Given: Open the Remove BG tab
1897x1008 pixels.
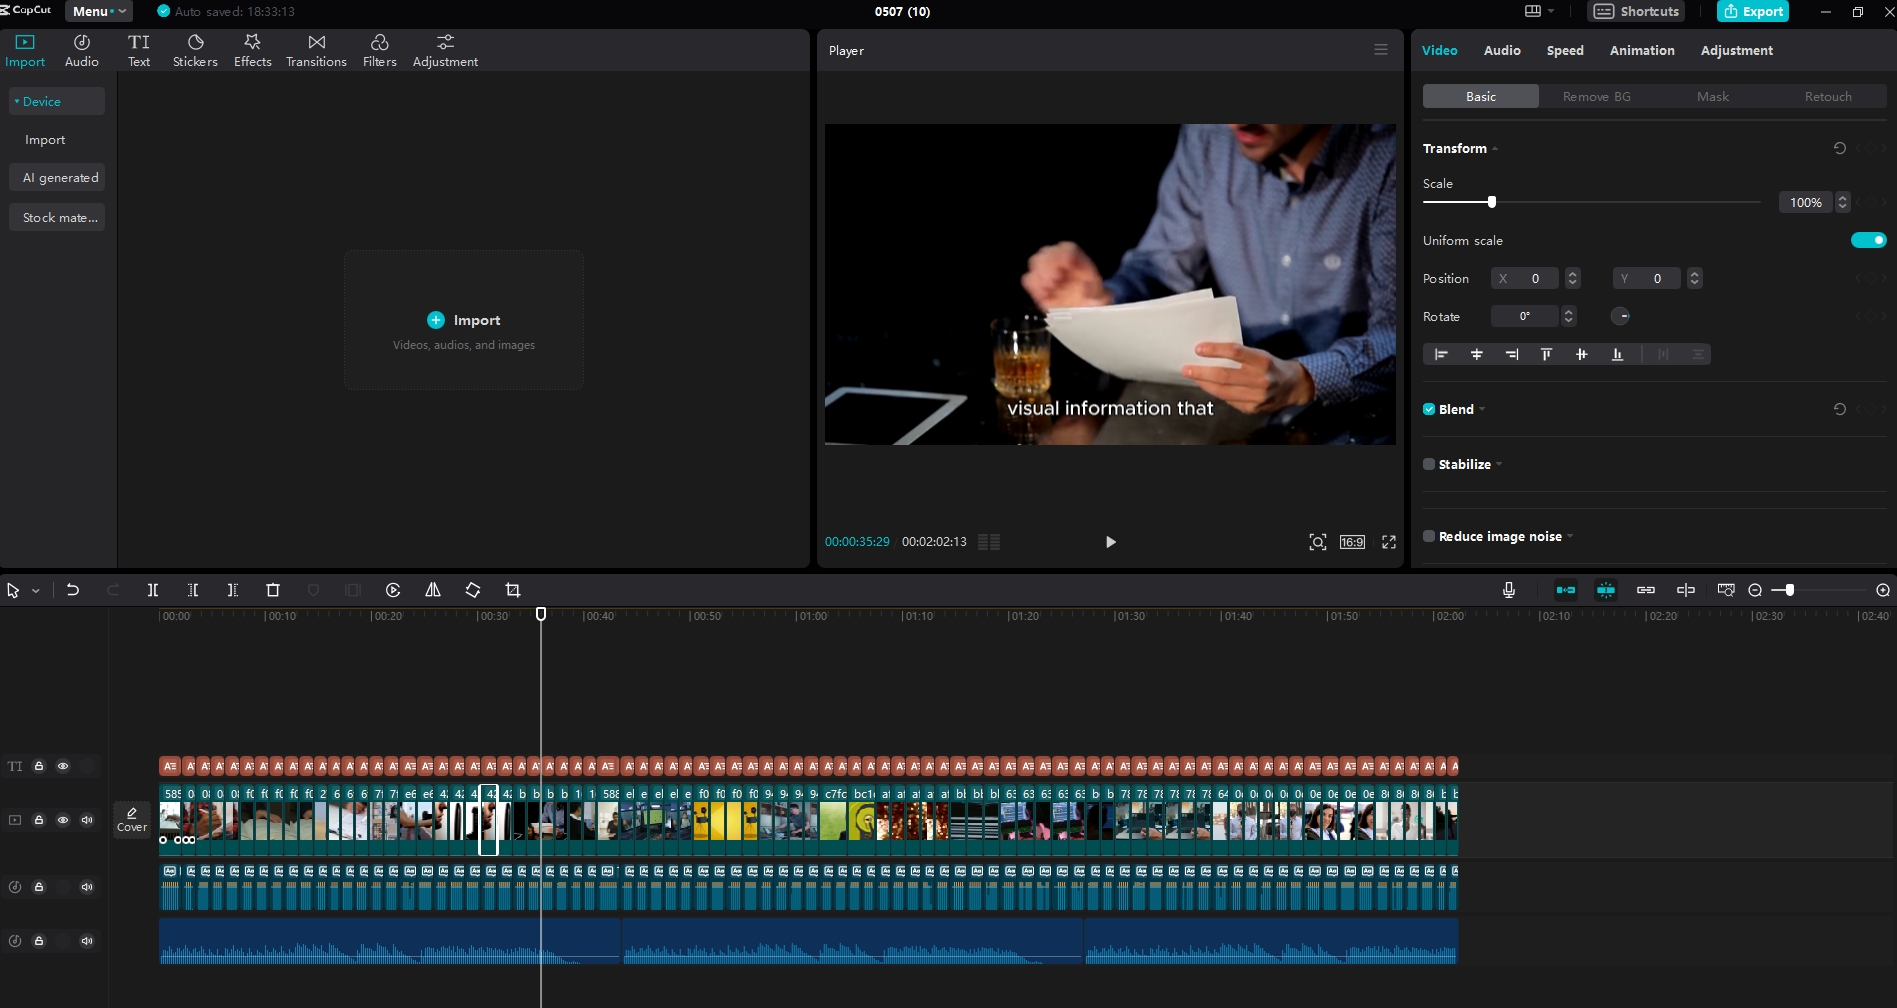Looking at the screenshot, I should coord(1596,96).
